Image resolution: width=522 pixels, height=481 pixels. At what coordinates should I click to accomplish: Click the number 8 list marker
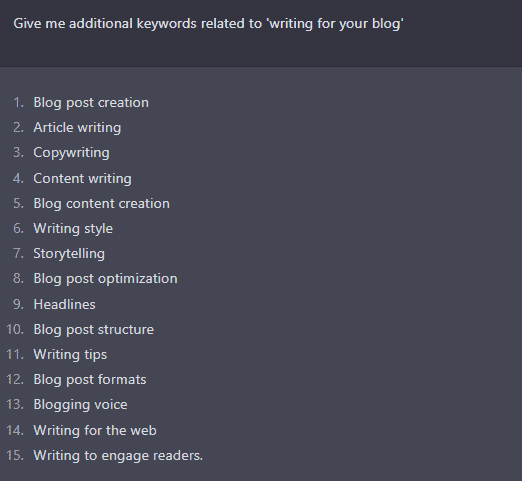pyautogui.click(x=18, y=279)
